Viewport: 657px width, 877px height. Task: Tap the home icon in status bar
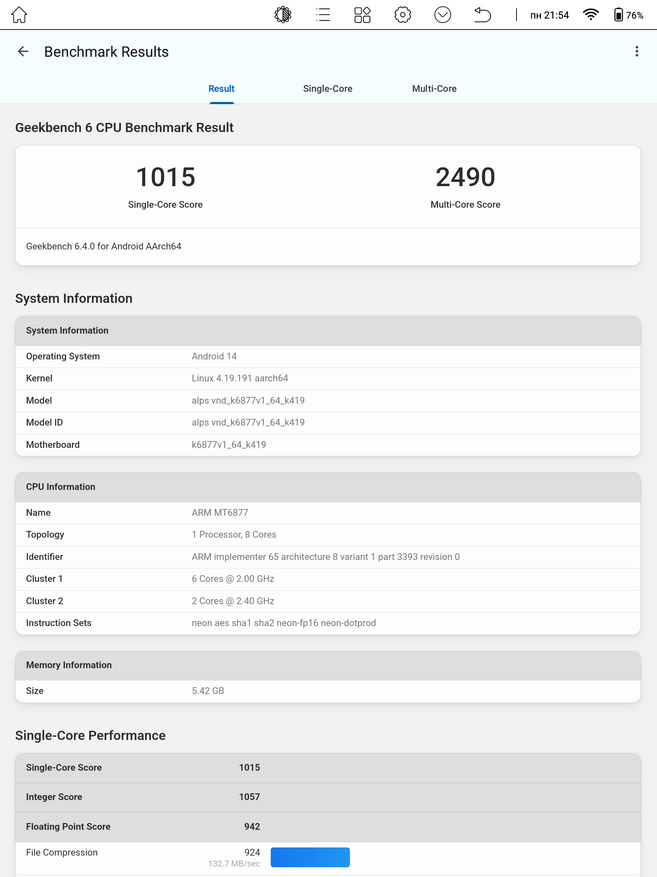[19, 15]
